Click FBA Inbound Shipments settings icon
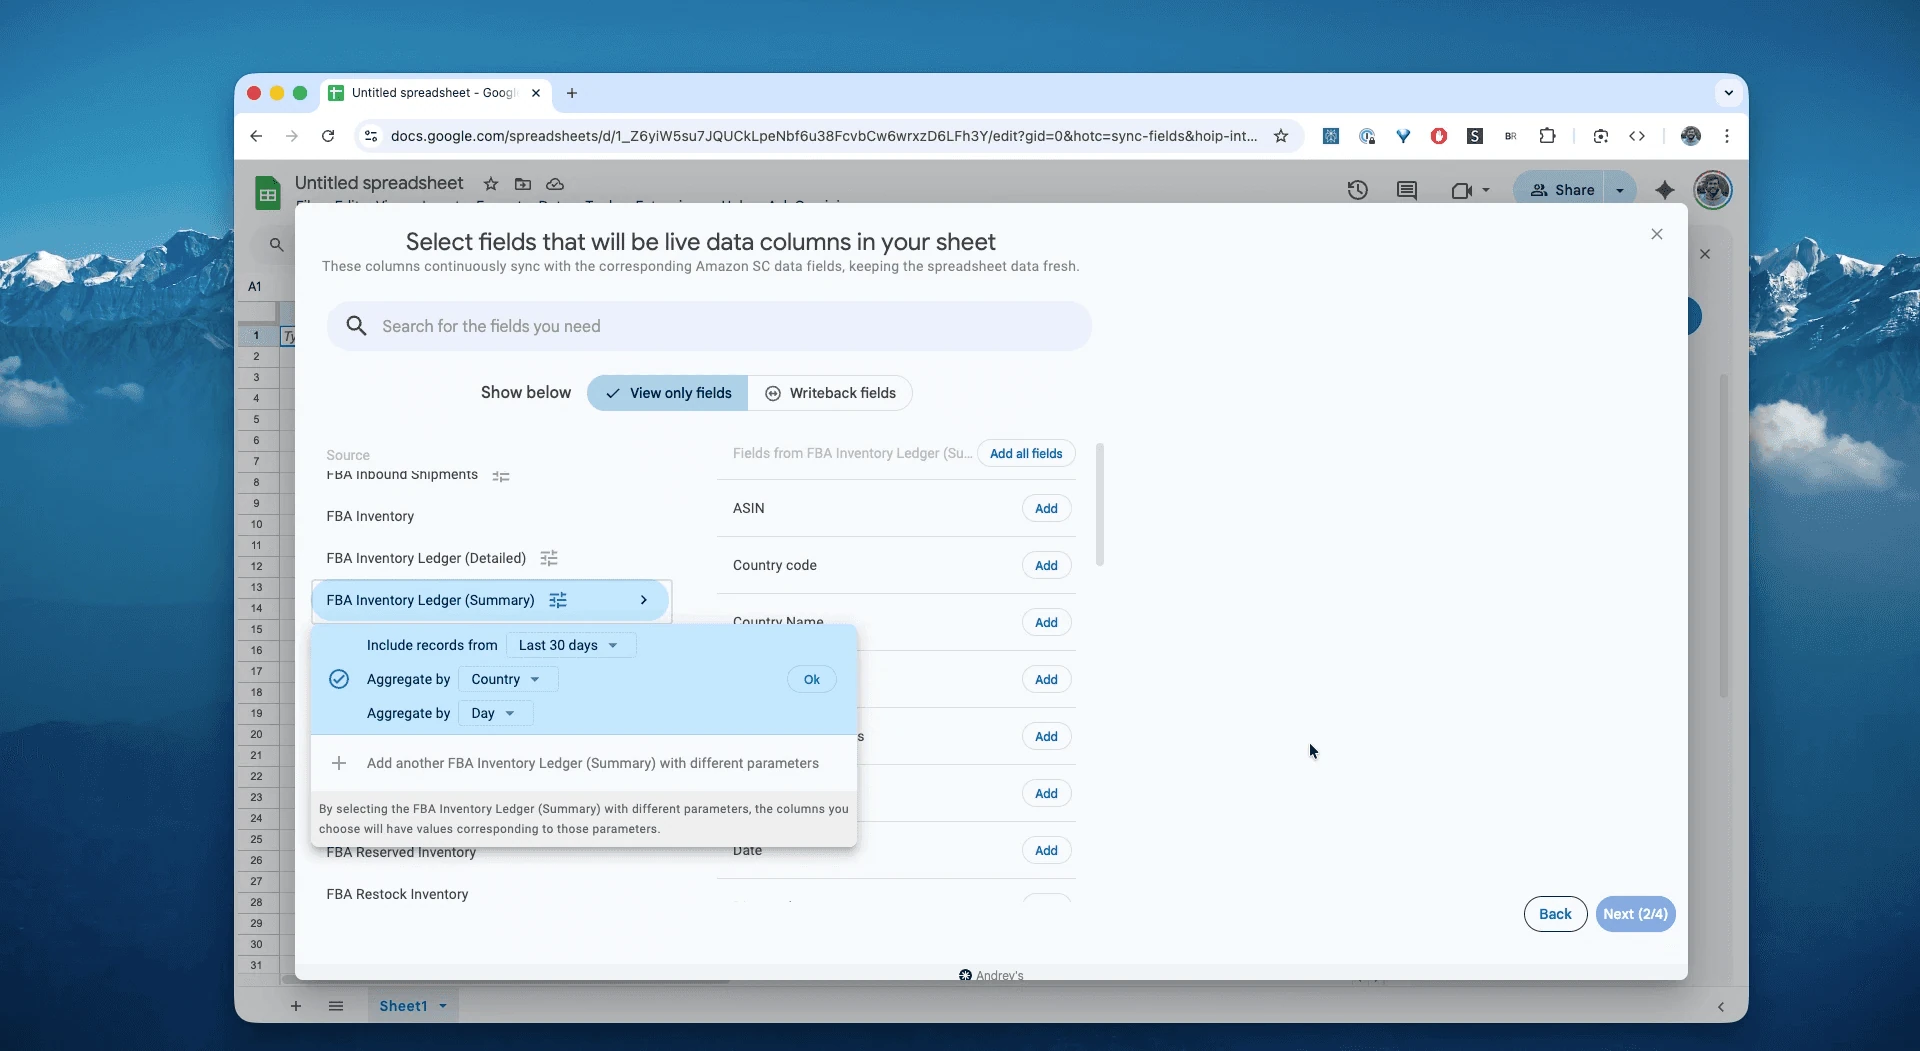Viewport: 1920px width, 1051px height. [501, 477]
